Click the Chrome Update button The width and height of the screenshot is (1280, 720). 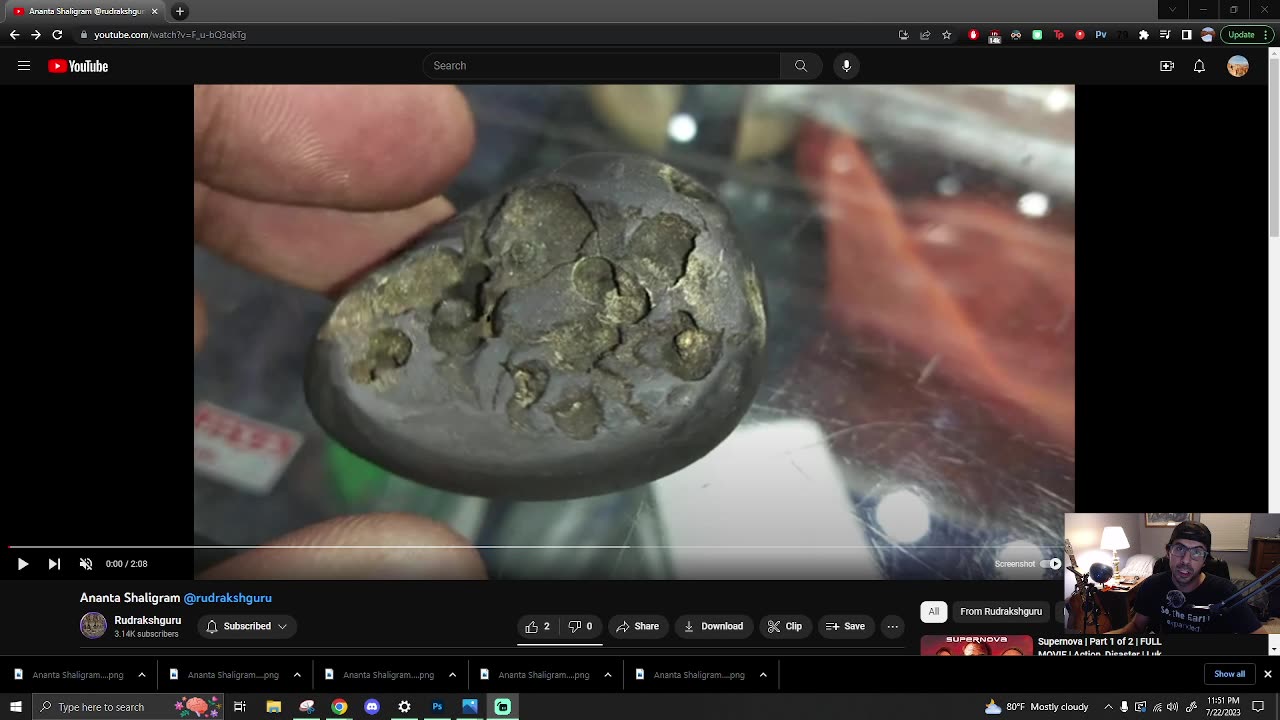click(x=1247, y=35)
